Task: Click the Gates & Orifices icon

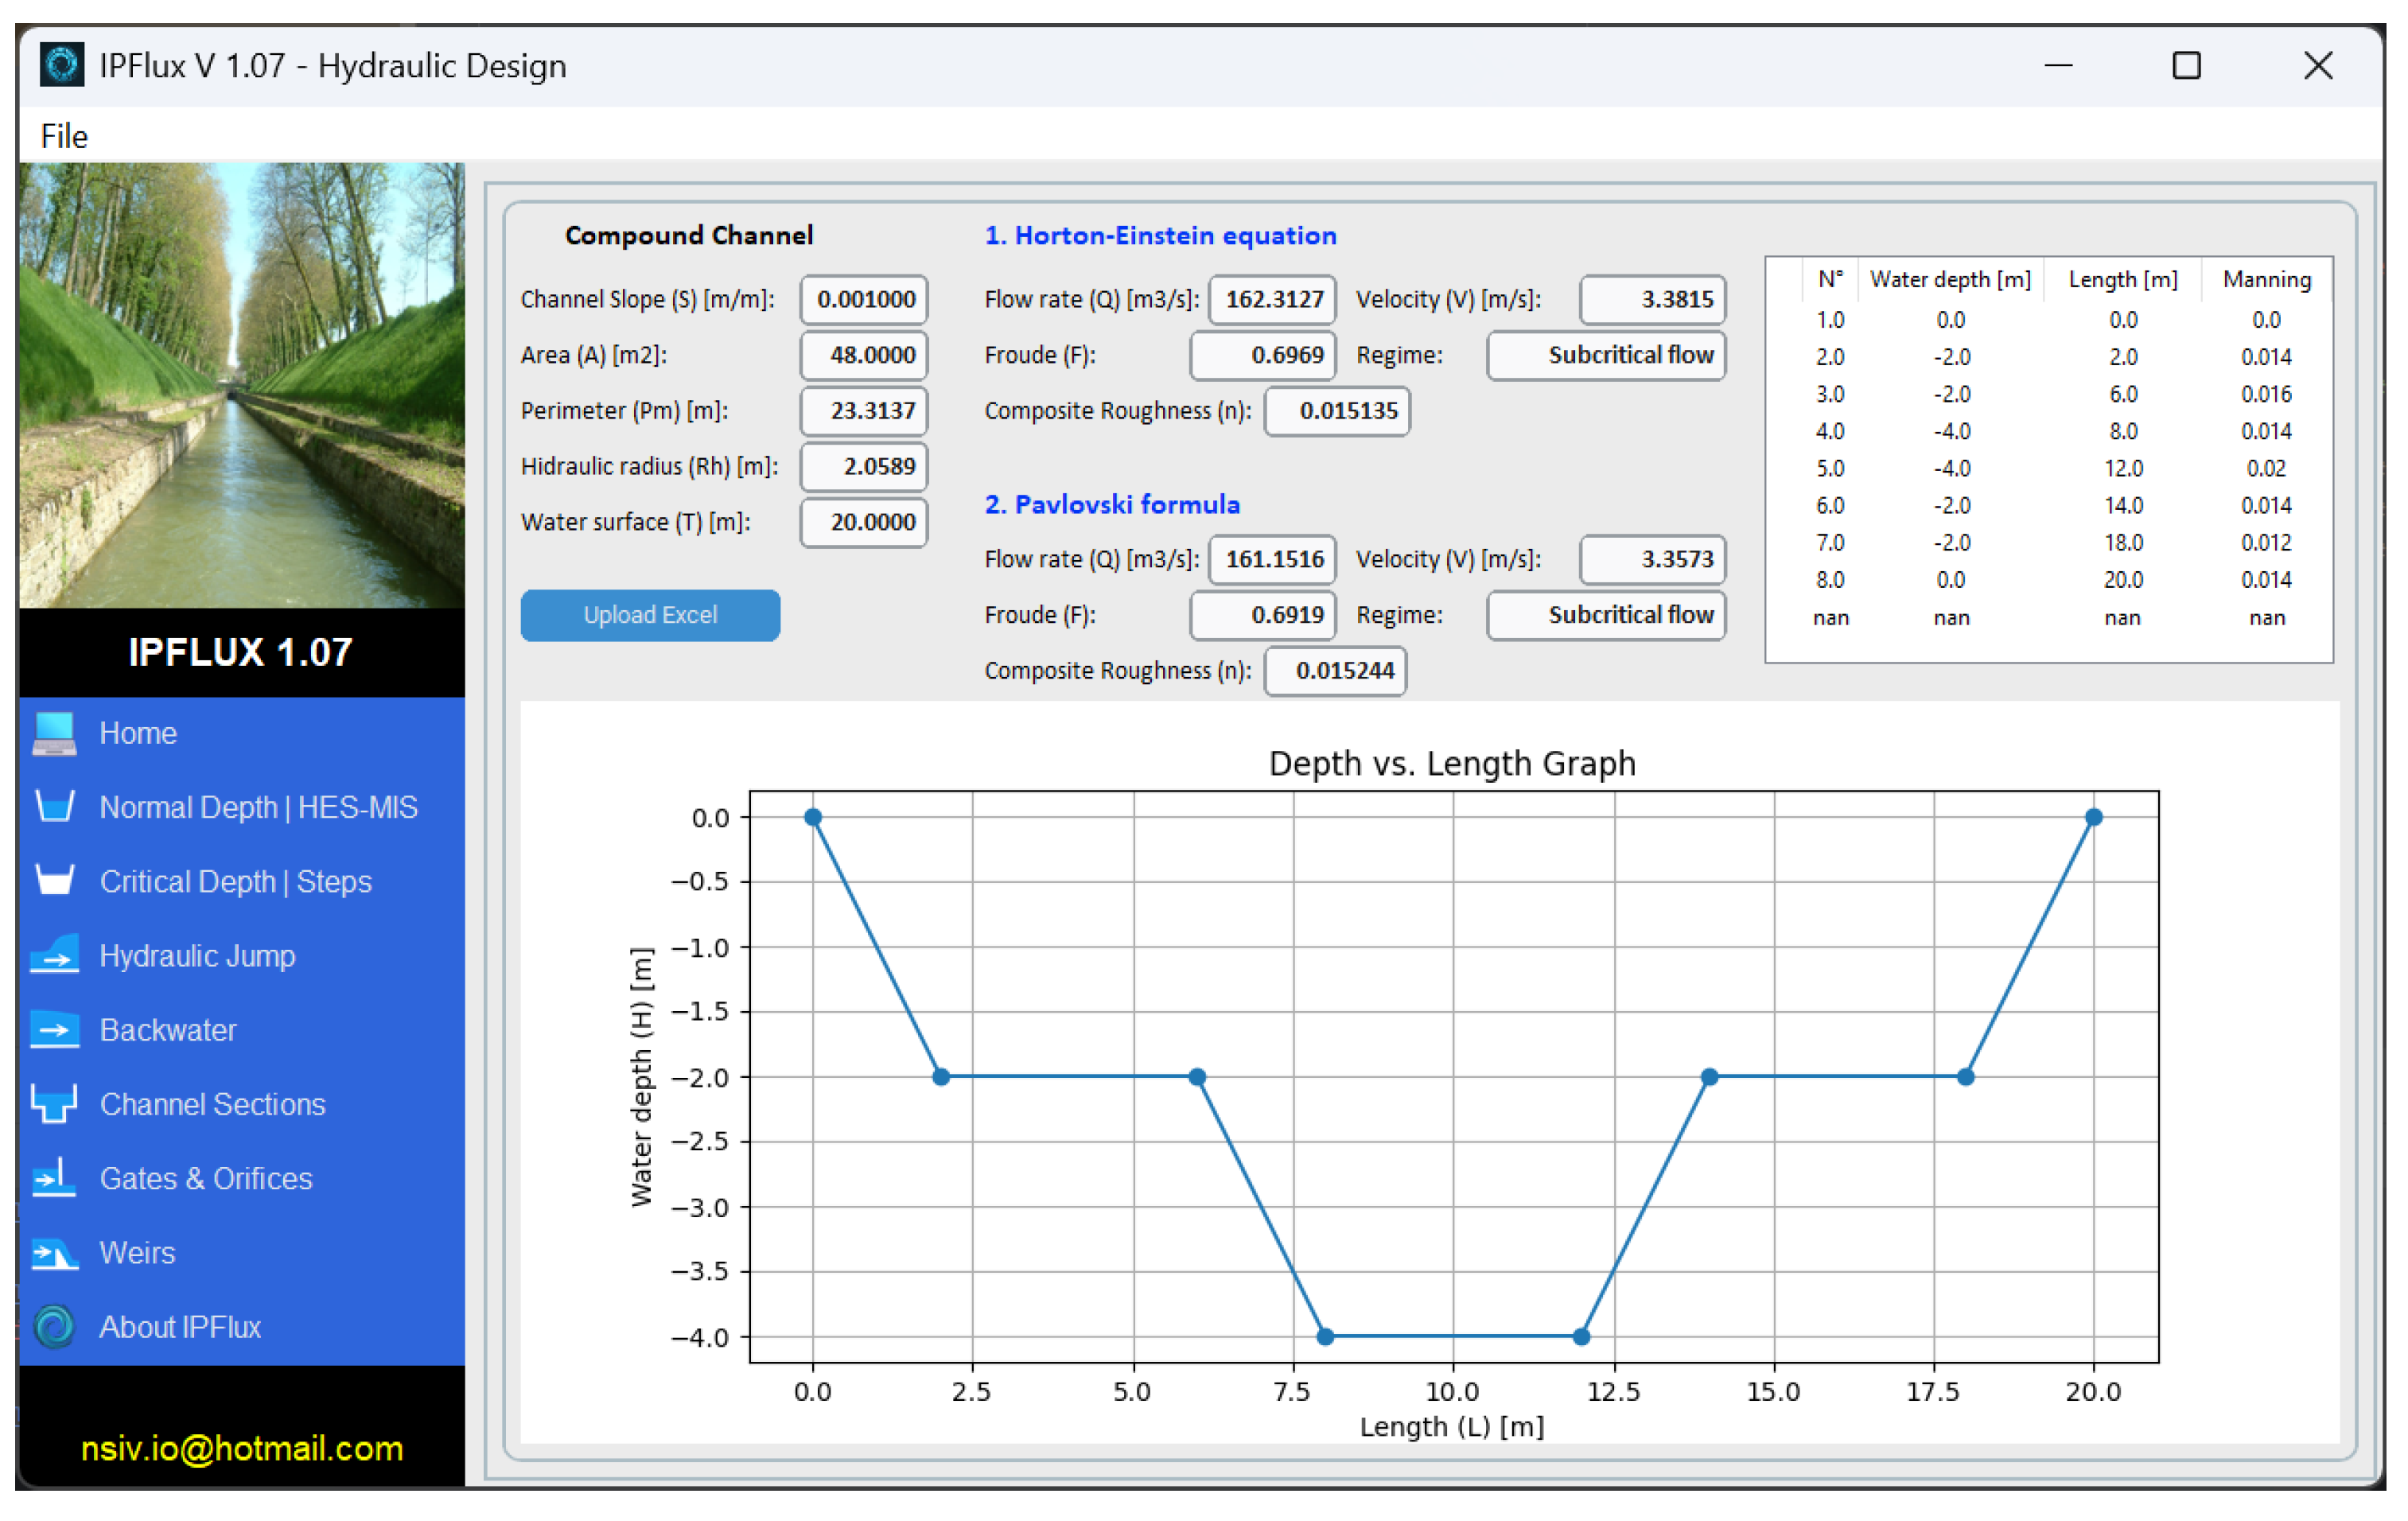Action: (x=54, y=1178)
